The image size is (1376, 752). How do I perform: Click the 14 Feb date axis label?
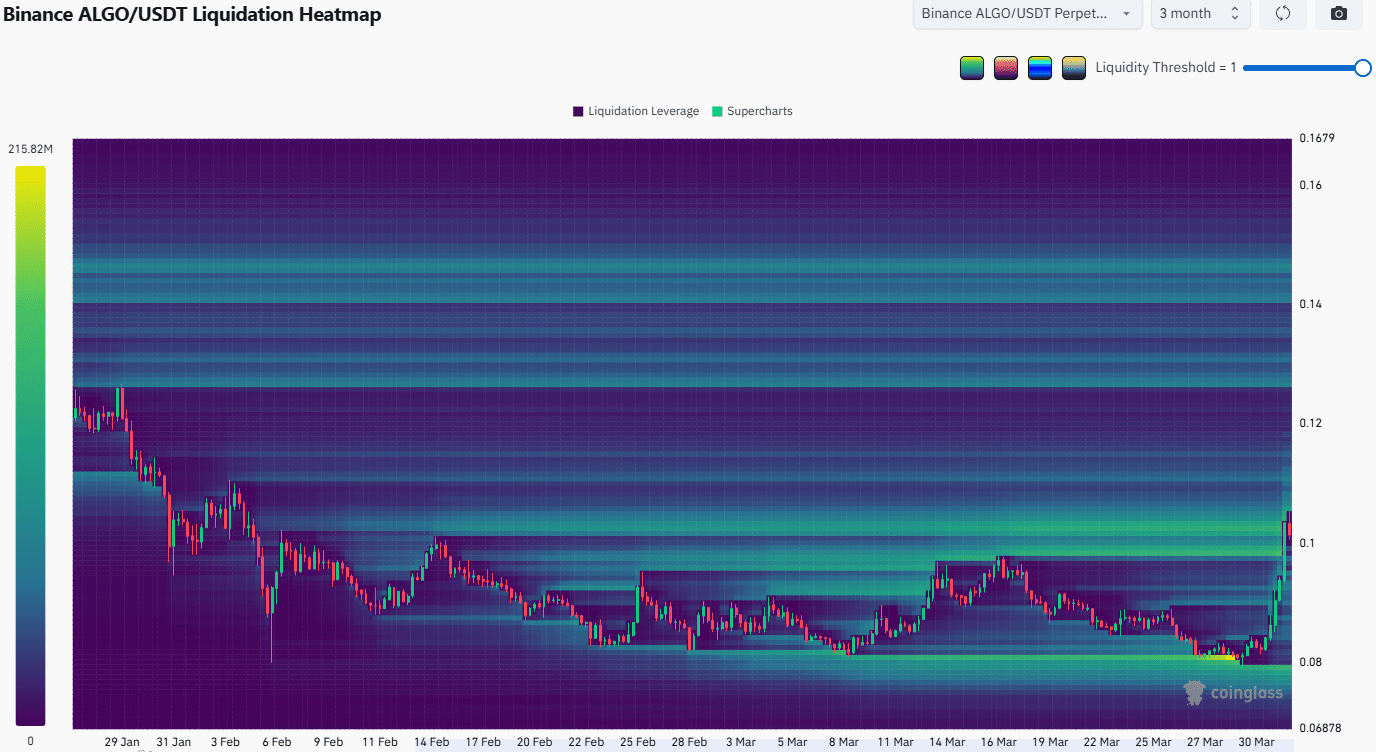point(431,742)
